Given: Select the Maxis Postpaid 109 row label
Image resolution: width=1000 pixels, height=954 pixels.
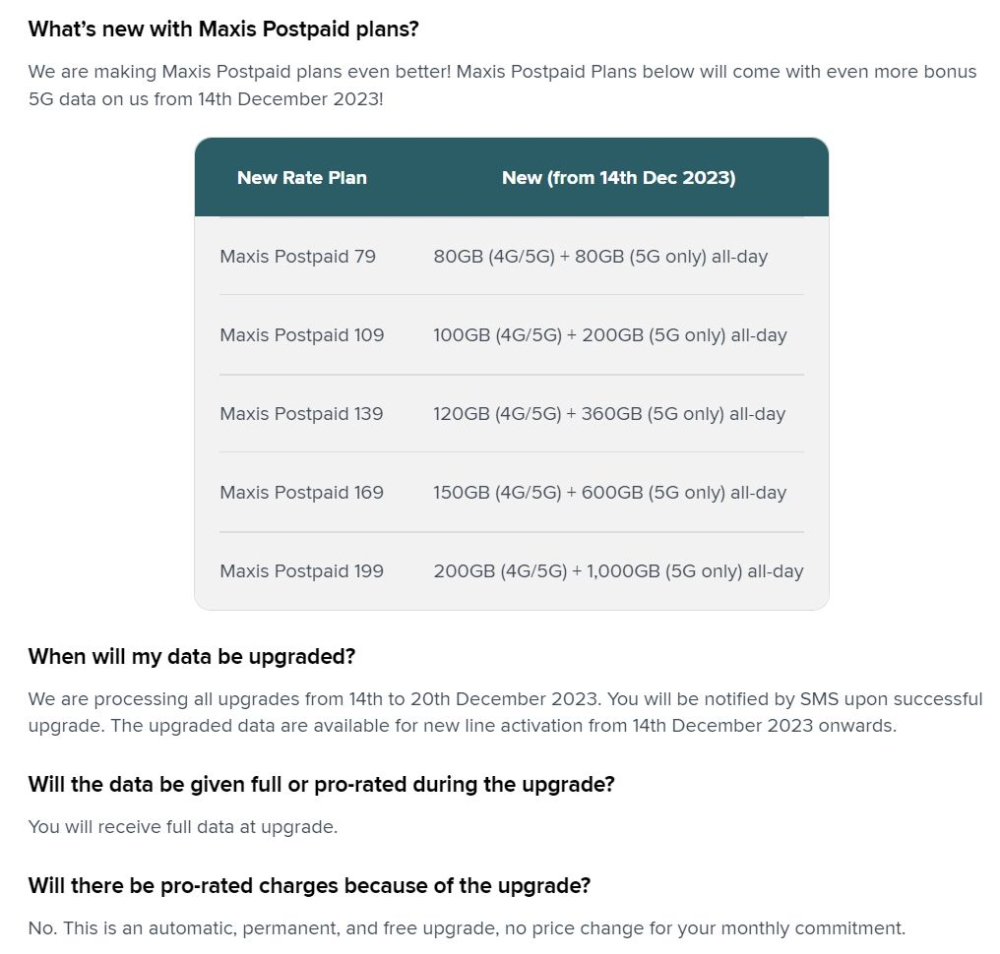Looking at the screenshot, I should [302, 335].
